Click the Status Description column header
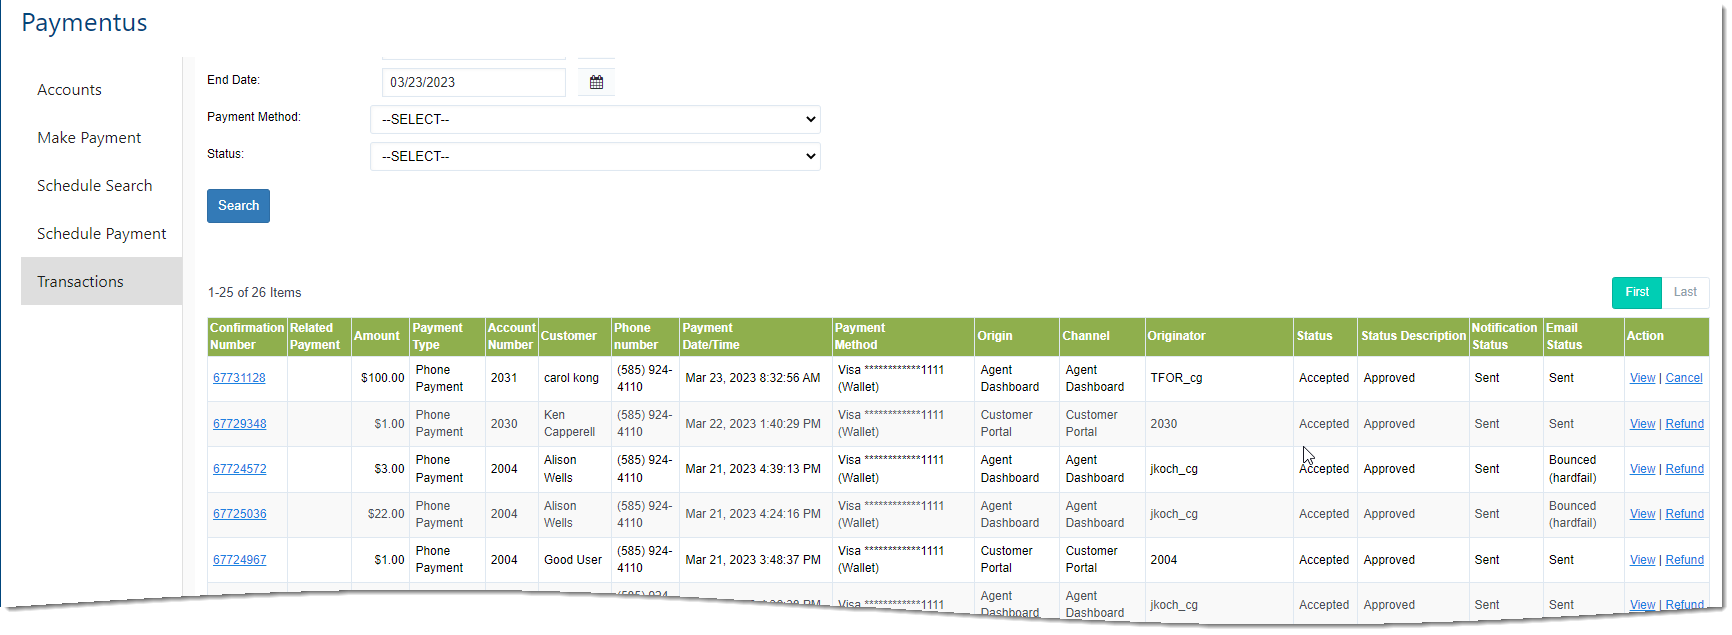This screenshot has width=1732, height=635. 1413,336
